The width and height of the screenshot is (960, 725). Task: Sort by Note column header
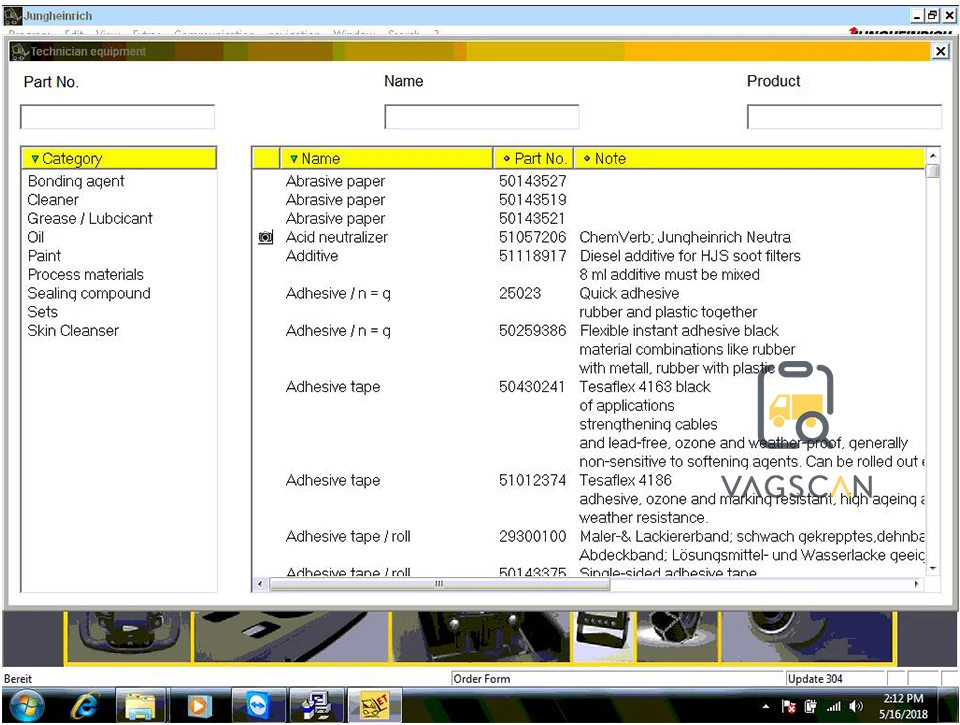point(749,159)
